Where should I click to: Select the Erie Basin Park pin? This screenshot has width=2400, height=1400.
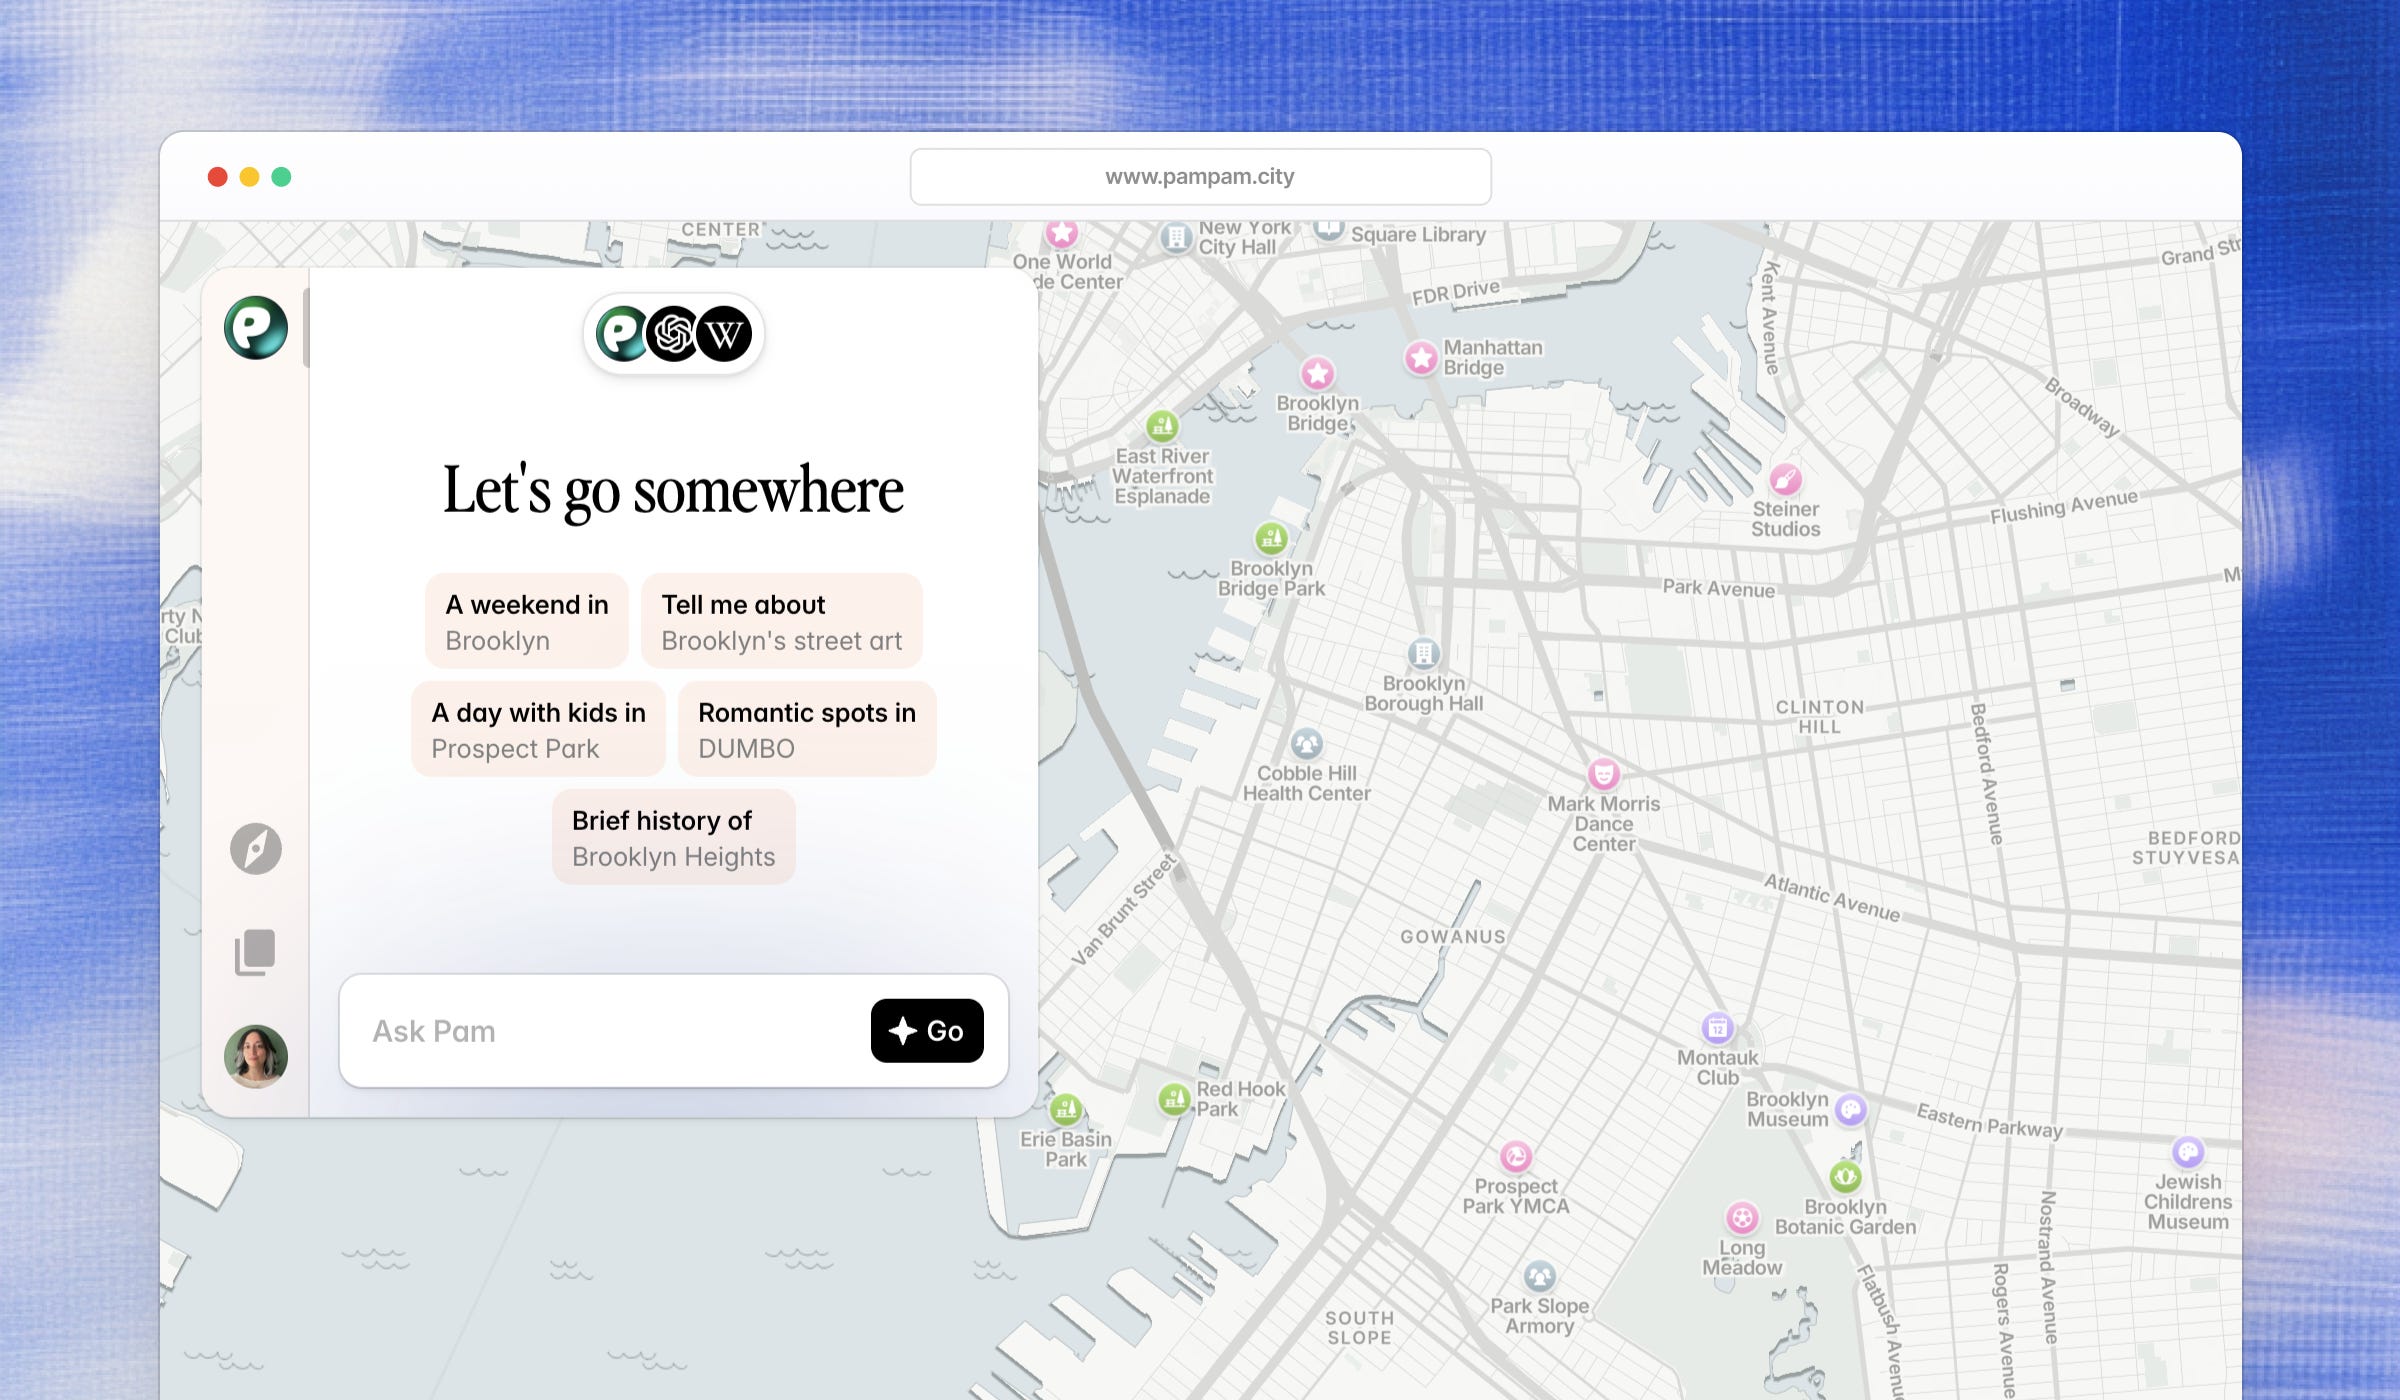click(1066, 1109)
